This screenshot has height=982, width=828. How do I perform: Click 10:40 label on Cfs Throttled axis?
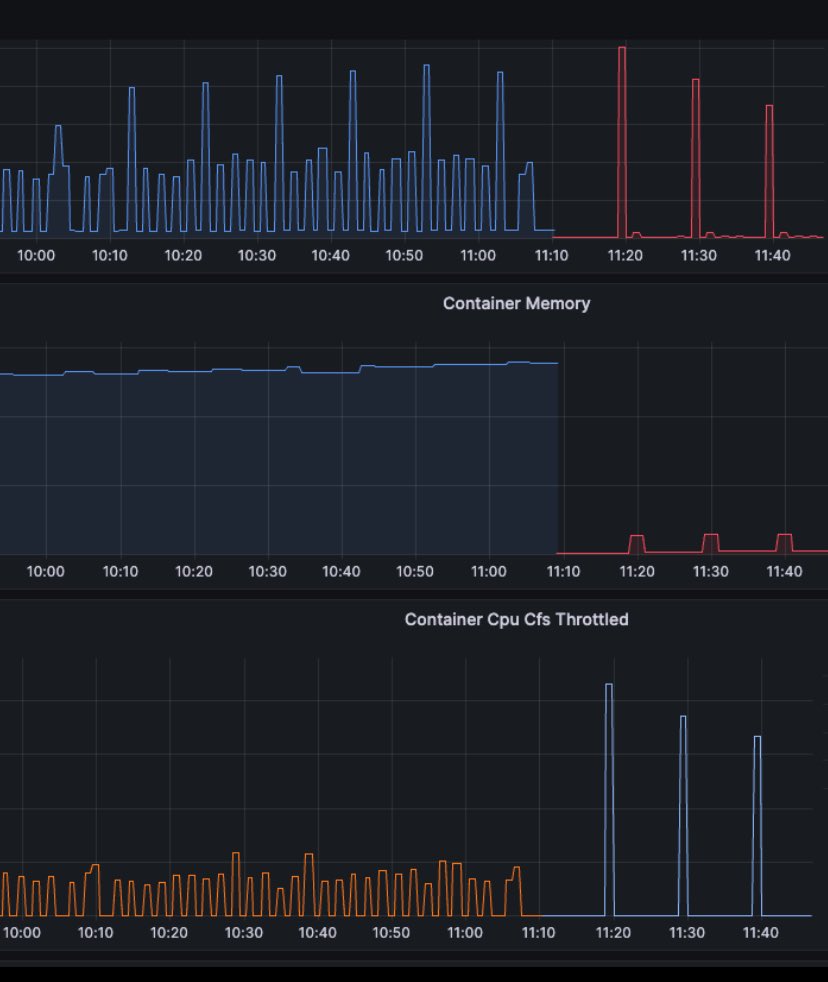pos(317,933)
